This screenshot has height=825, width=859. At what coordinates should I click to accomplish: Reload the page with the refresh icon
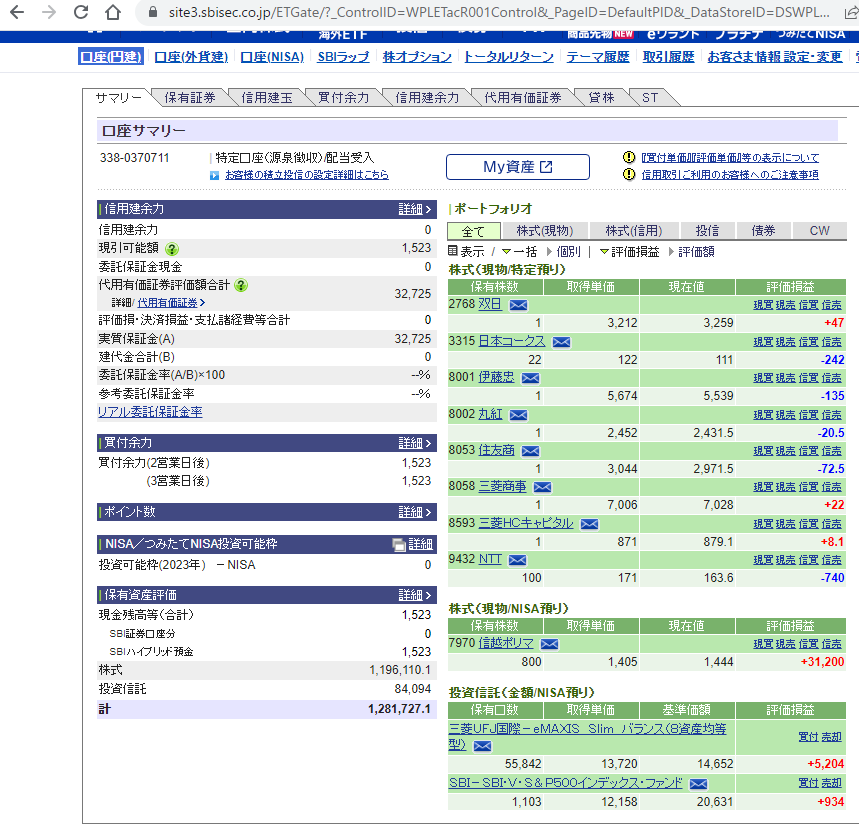tap(81, 12)
